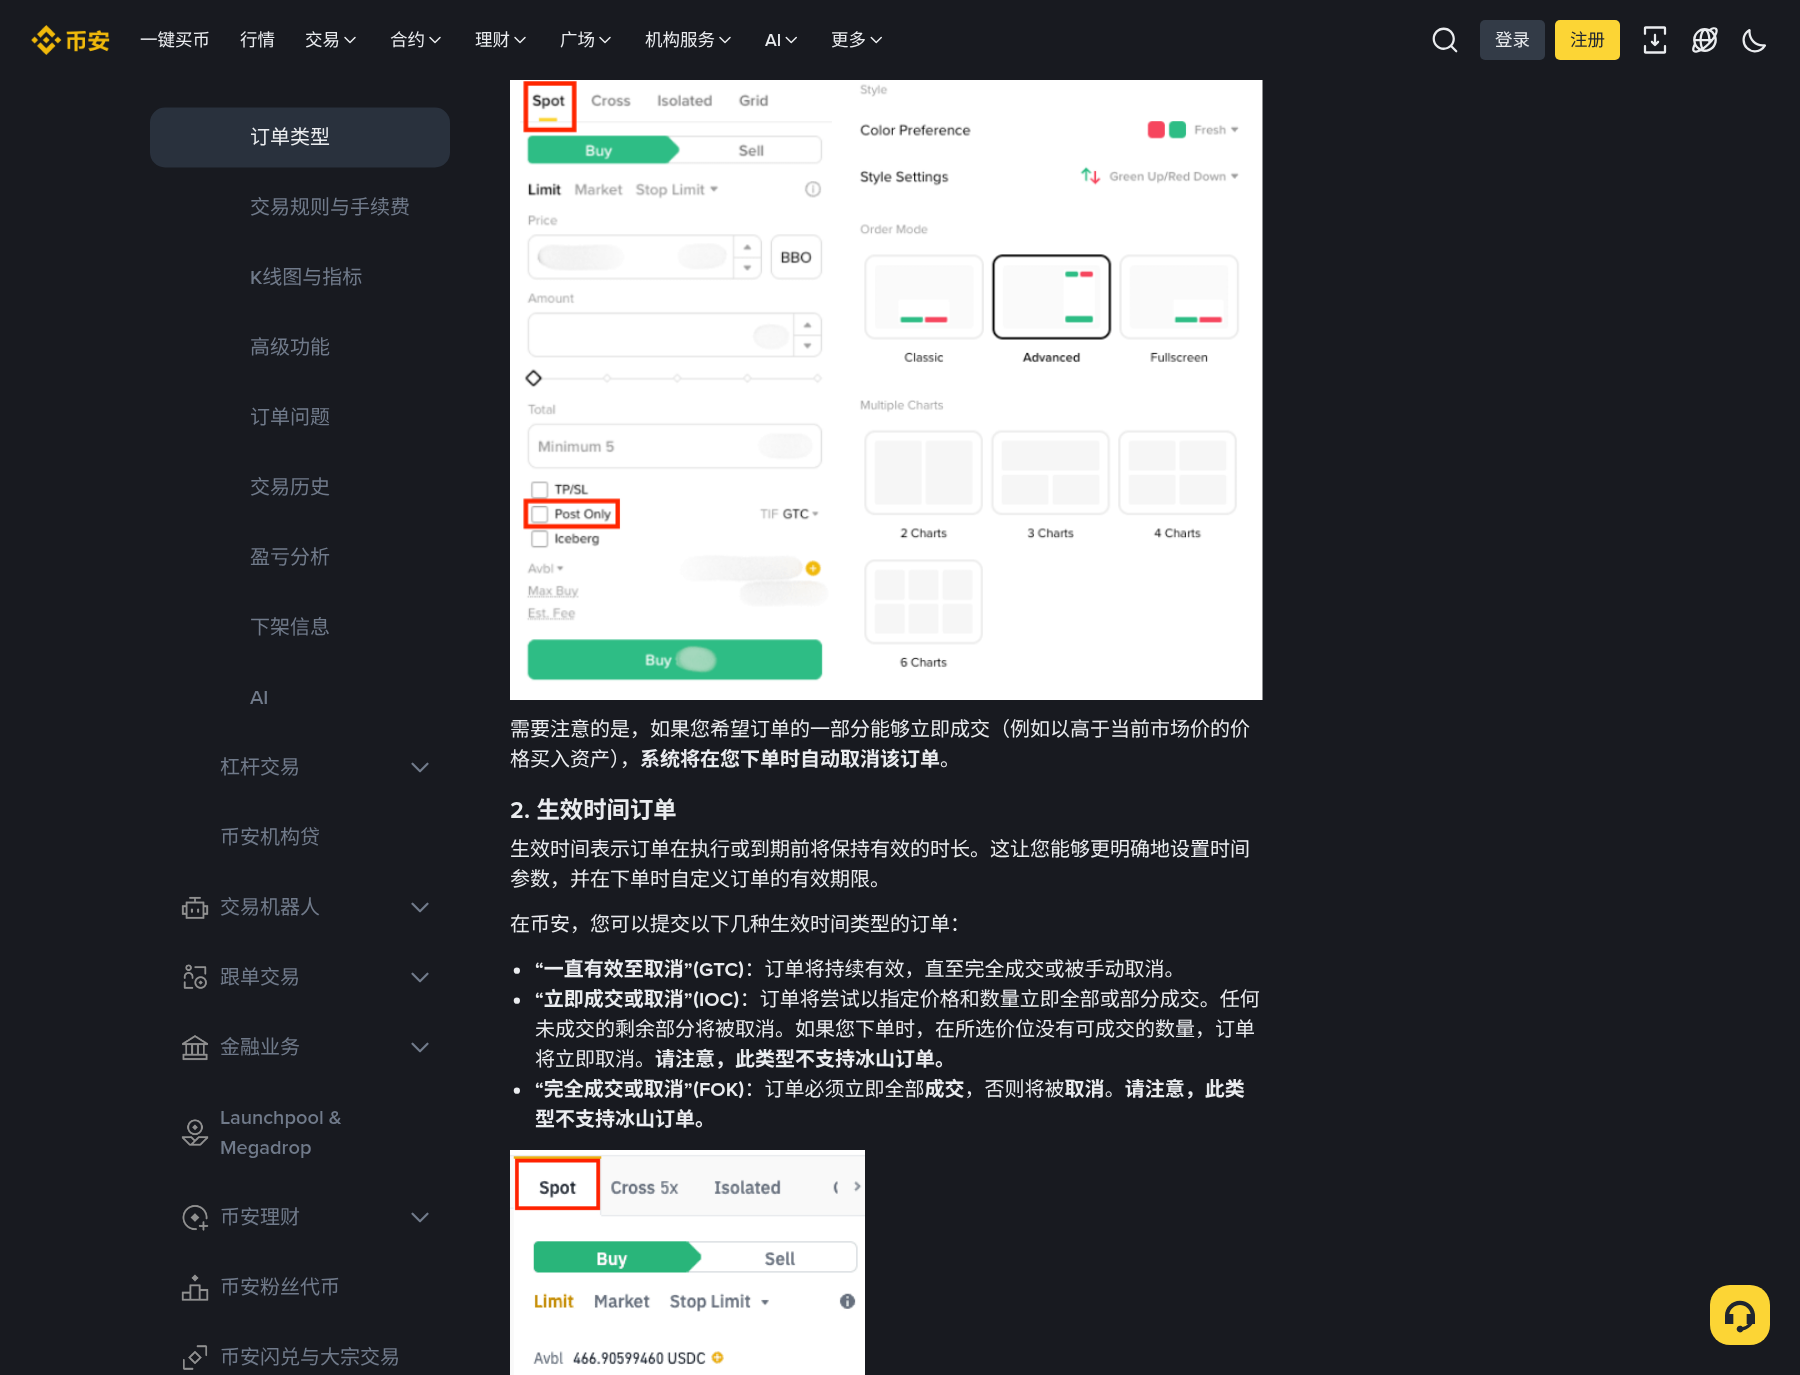Open the 交易 dropdown in the navbar
Screen dimensions: 1800x1375
pyautogui.click(x=330, y=40)
